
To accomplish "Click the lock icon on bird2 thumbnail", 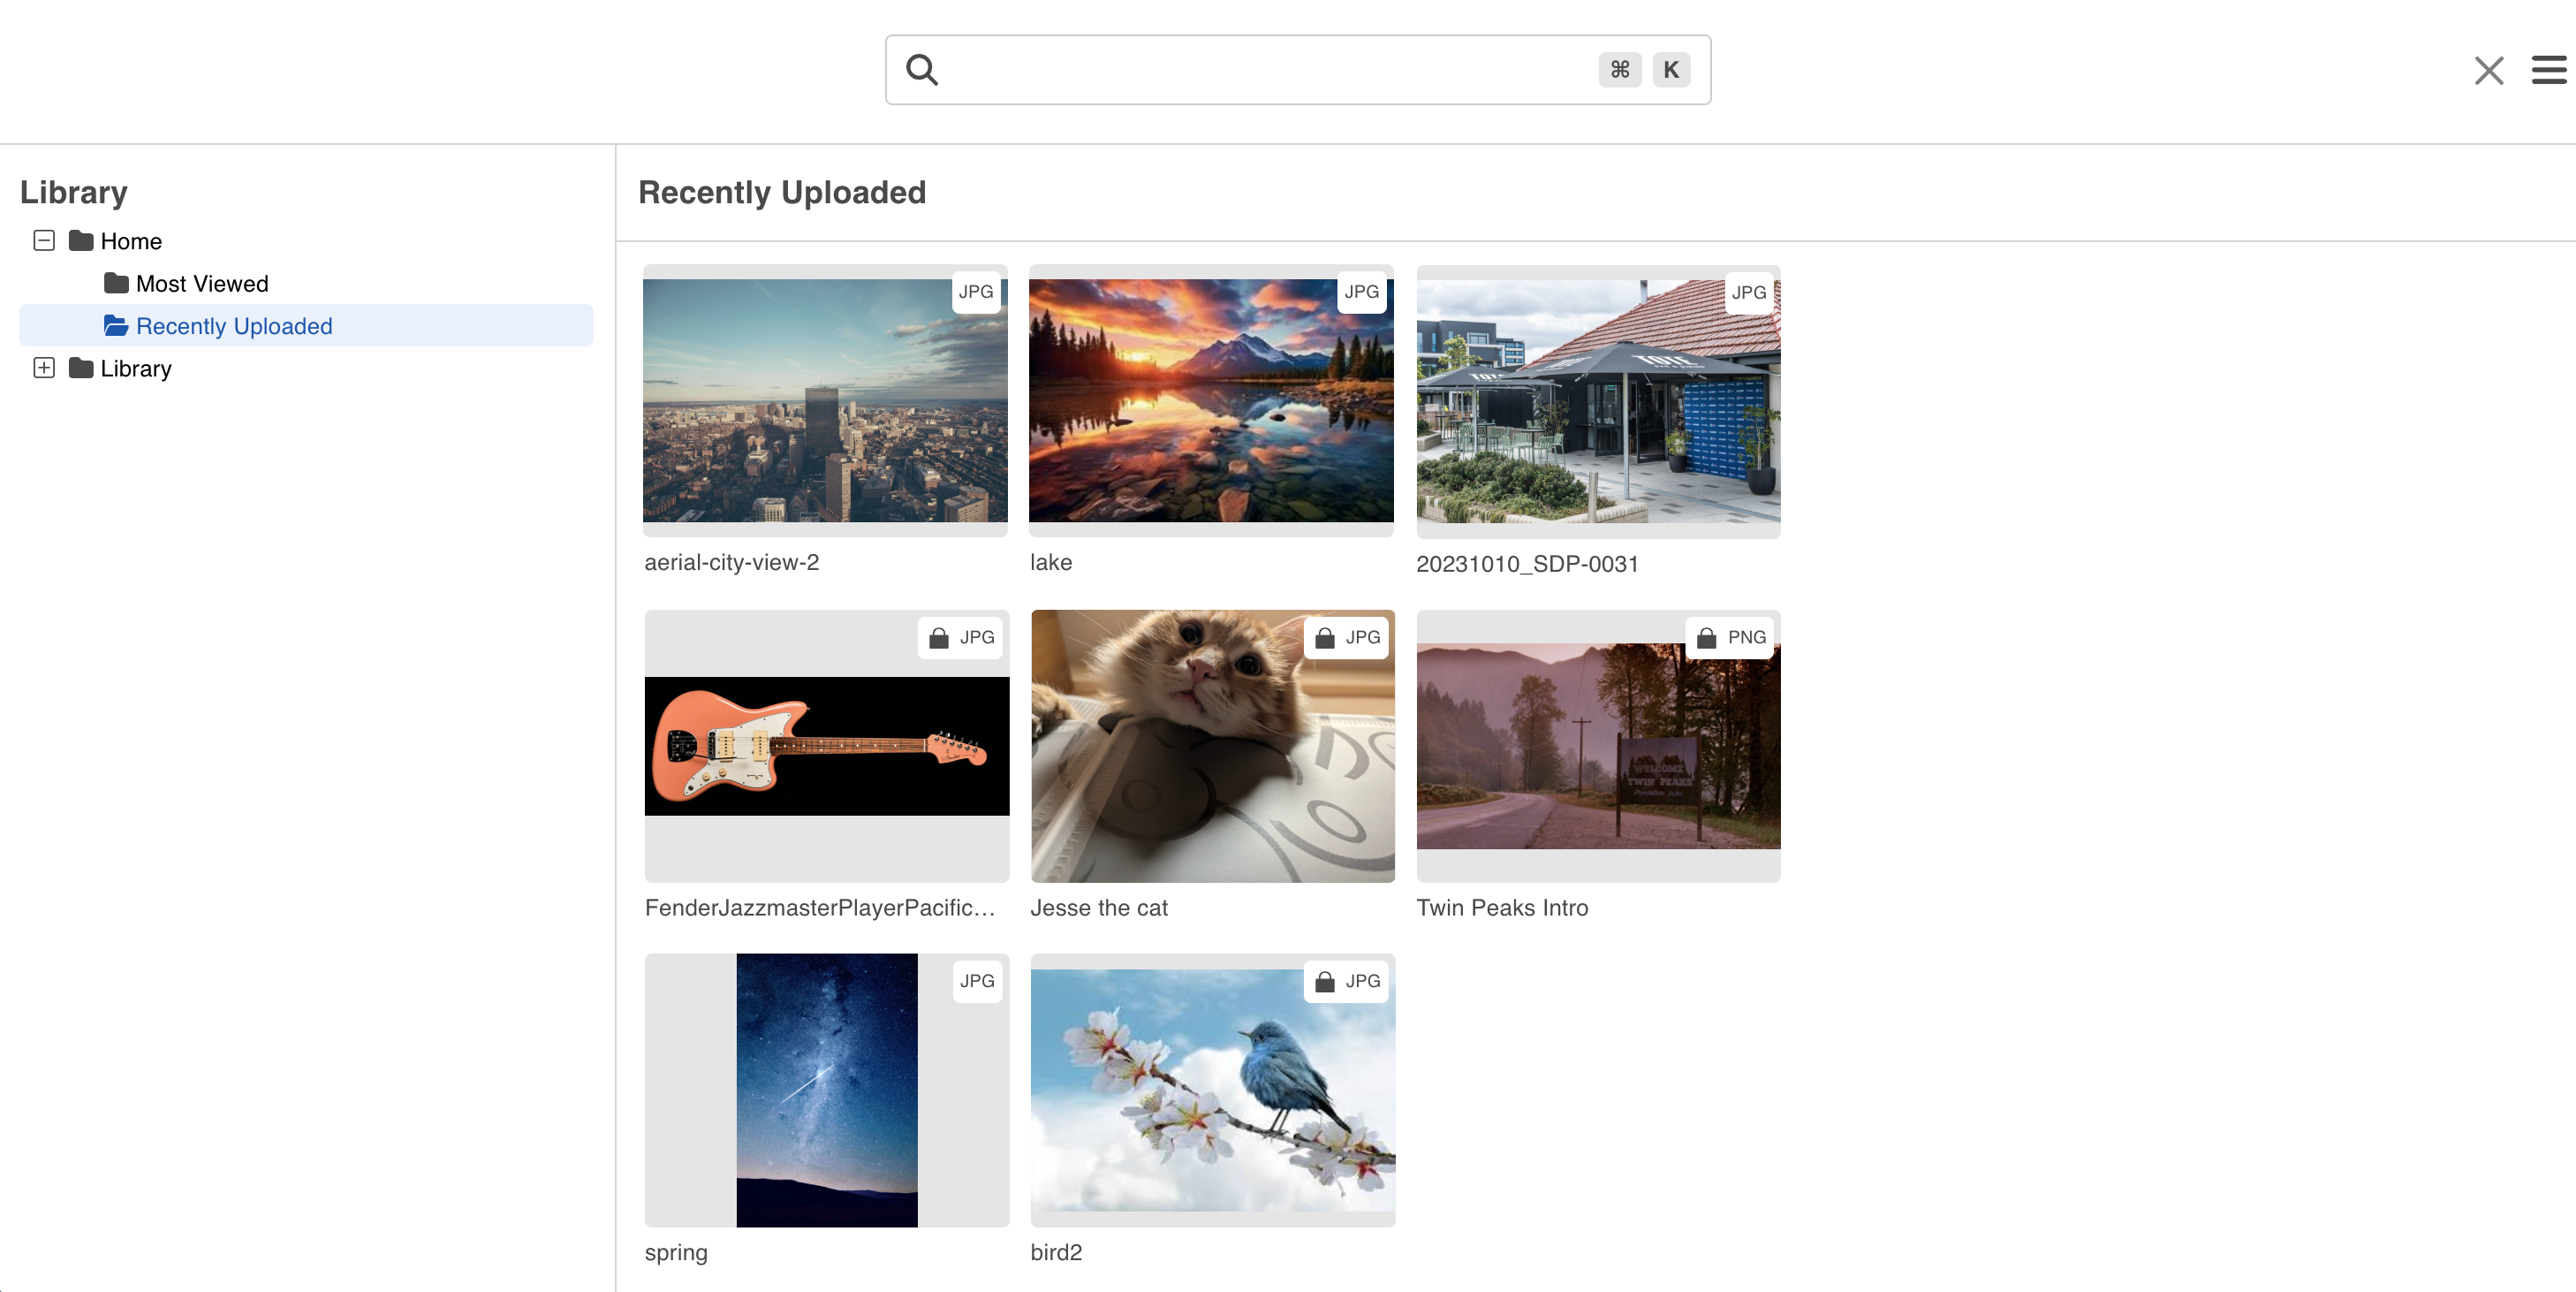I will tap(1324, 982).
